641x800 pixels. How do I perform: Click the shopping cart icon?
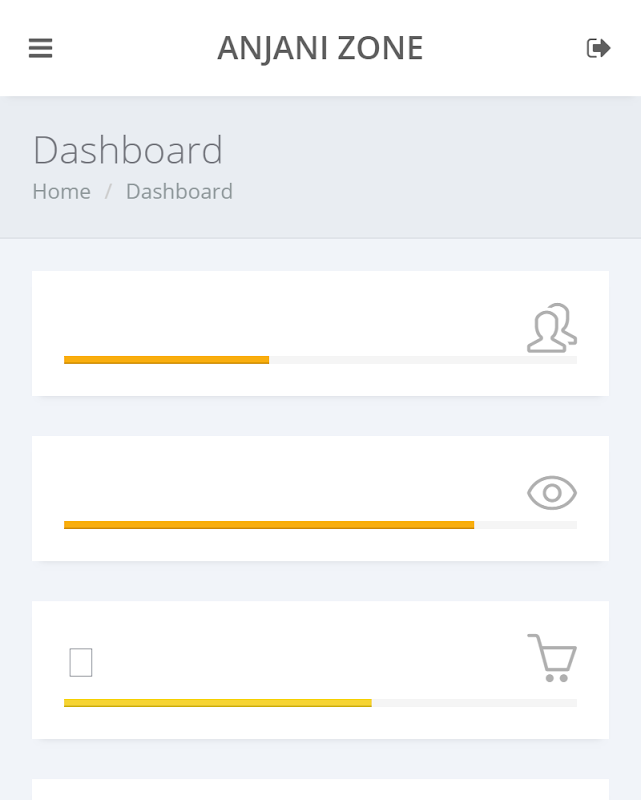pyautogui.click(x=552, y=658)
